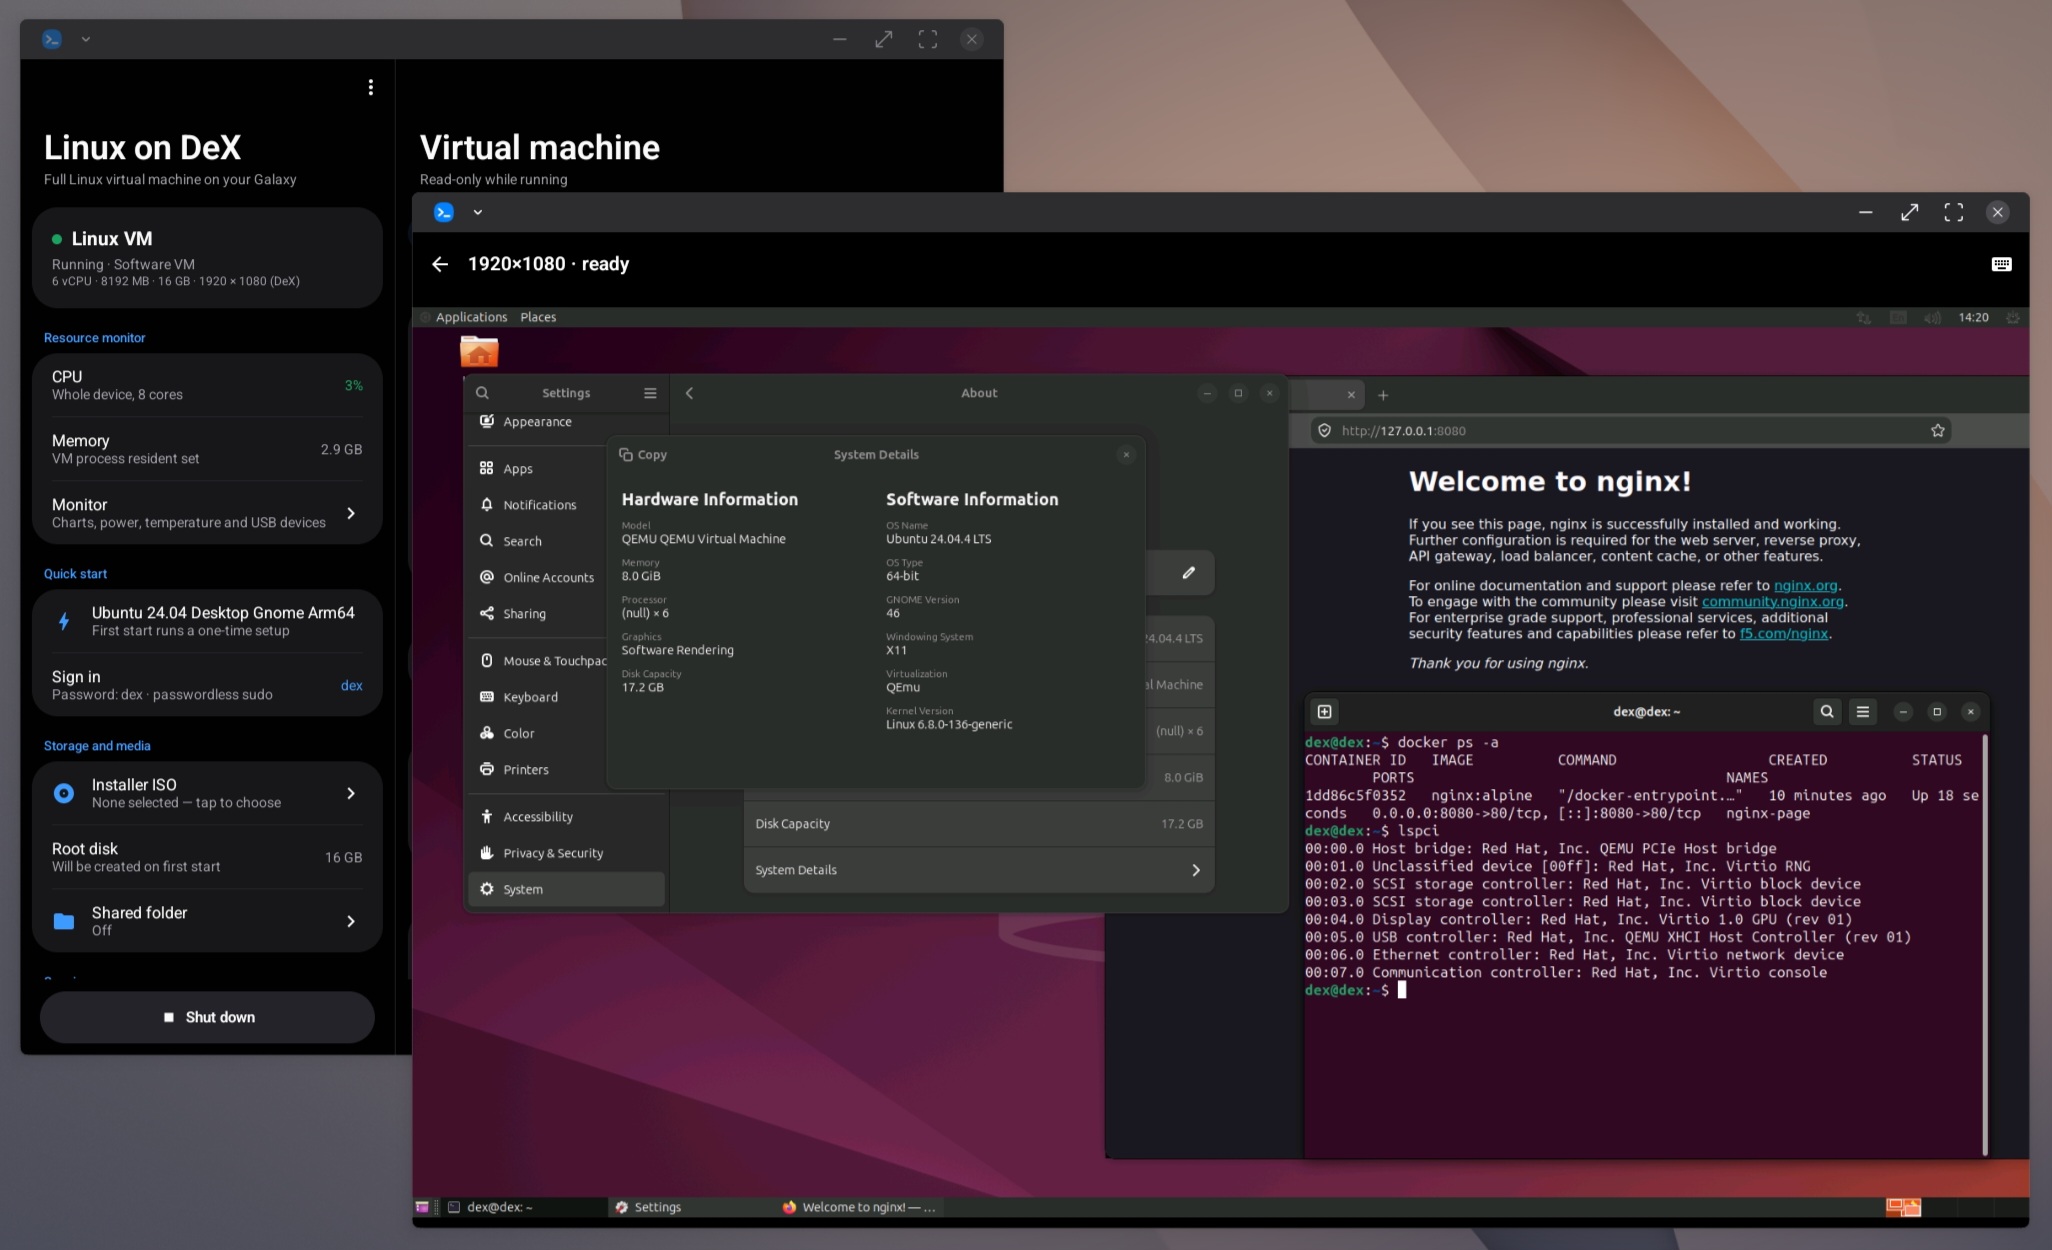The width and height of the screenshot is (2052, 1250).
Task: Click terminal search magnifier icon
Action: [x=1826, y=711]
